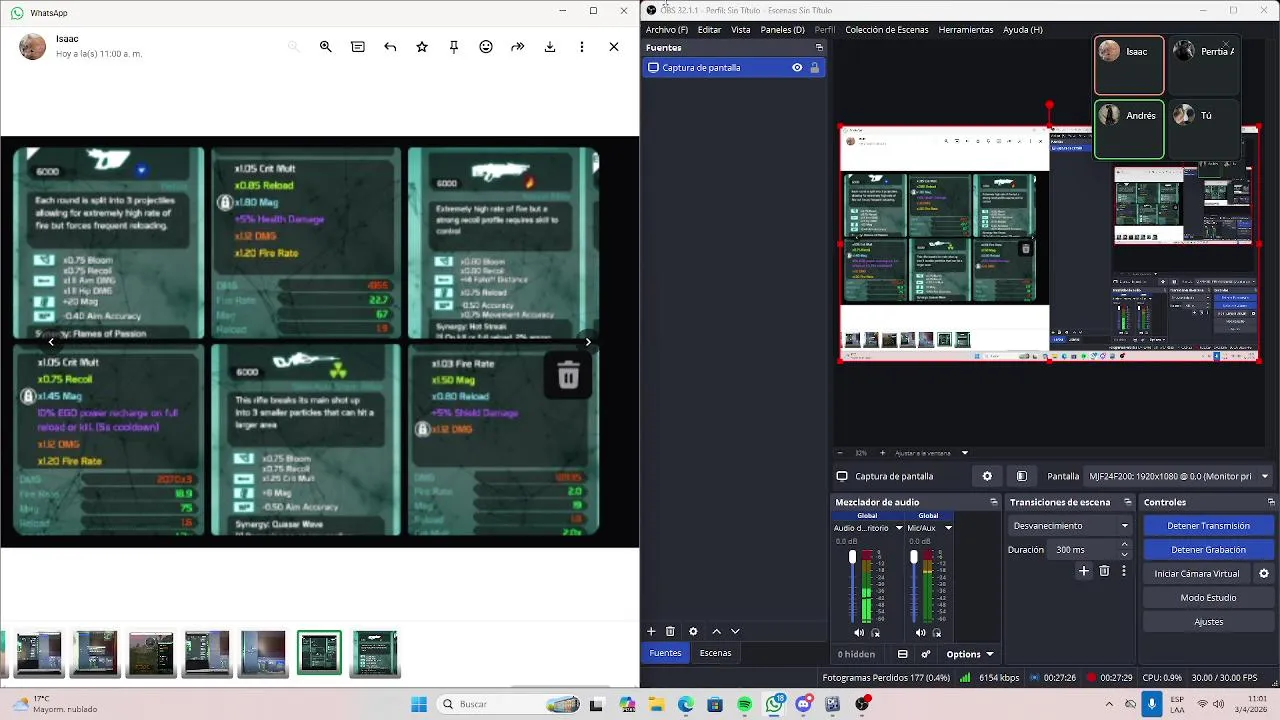Open the Desvanecimiento transition dropdown
The height and width of the screenshot is (720, 1280).
1070,526
